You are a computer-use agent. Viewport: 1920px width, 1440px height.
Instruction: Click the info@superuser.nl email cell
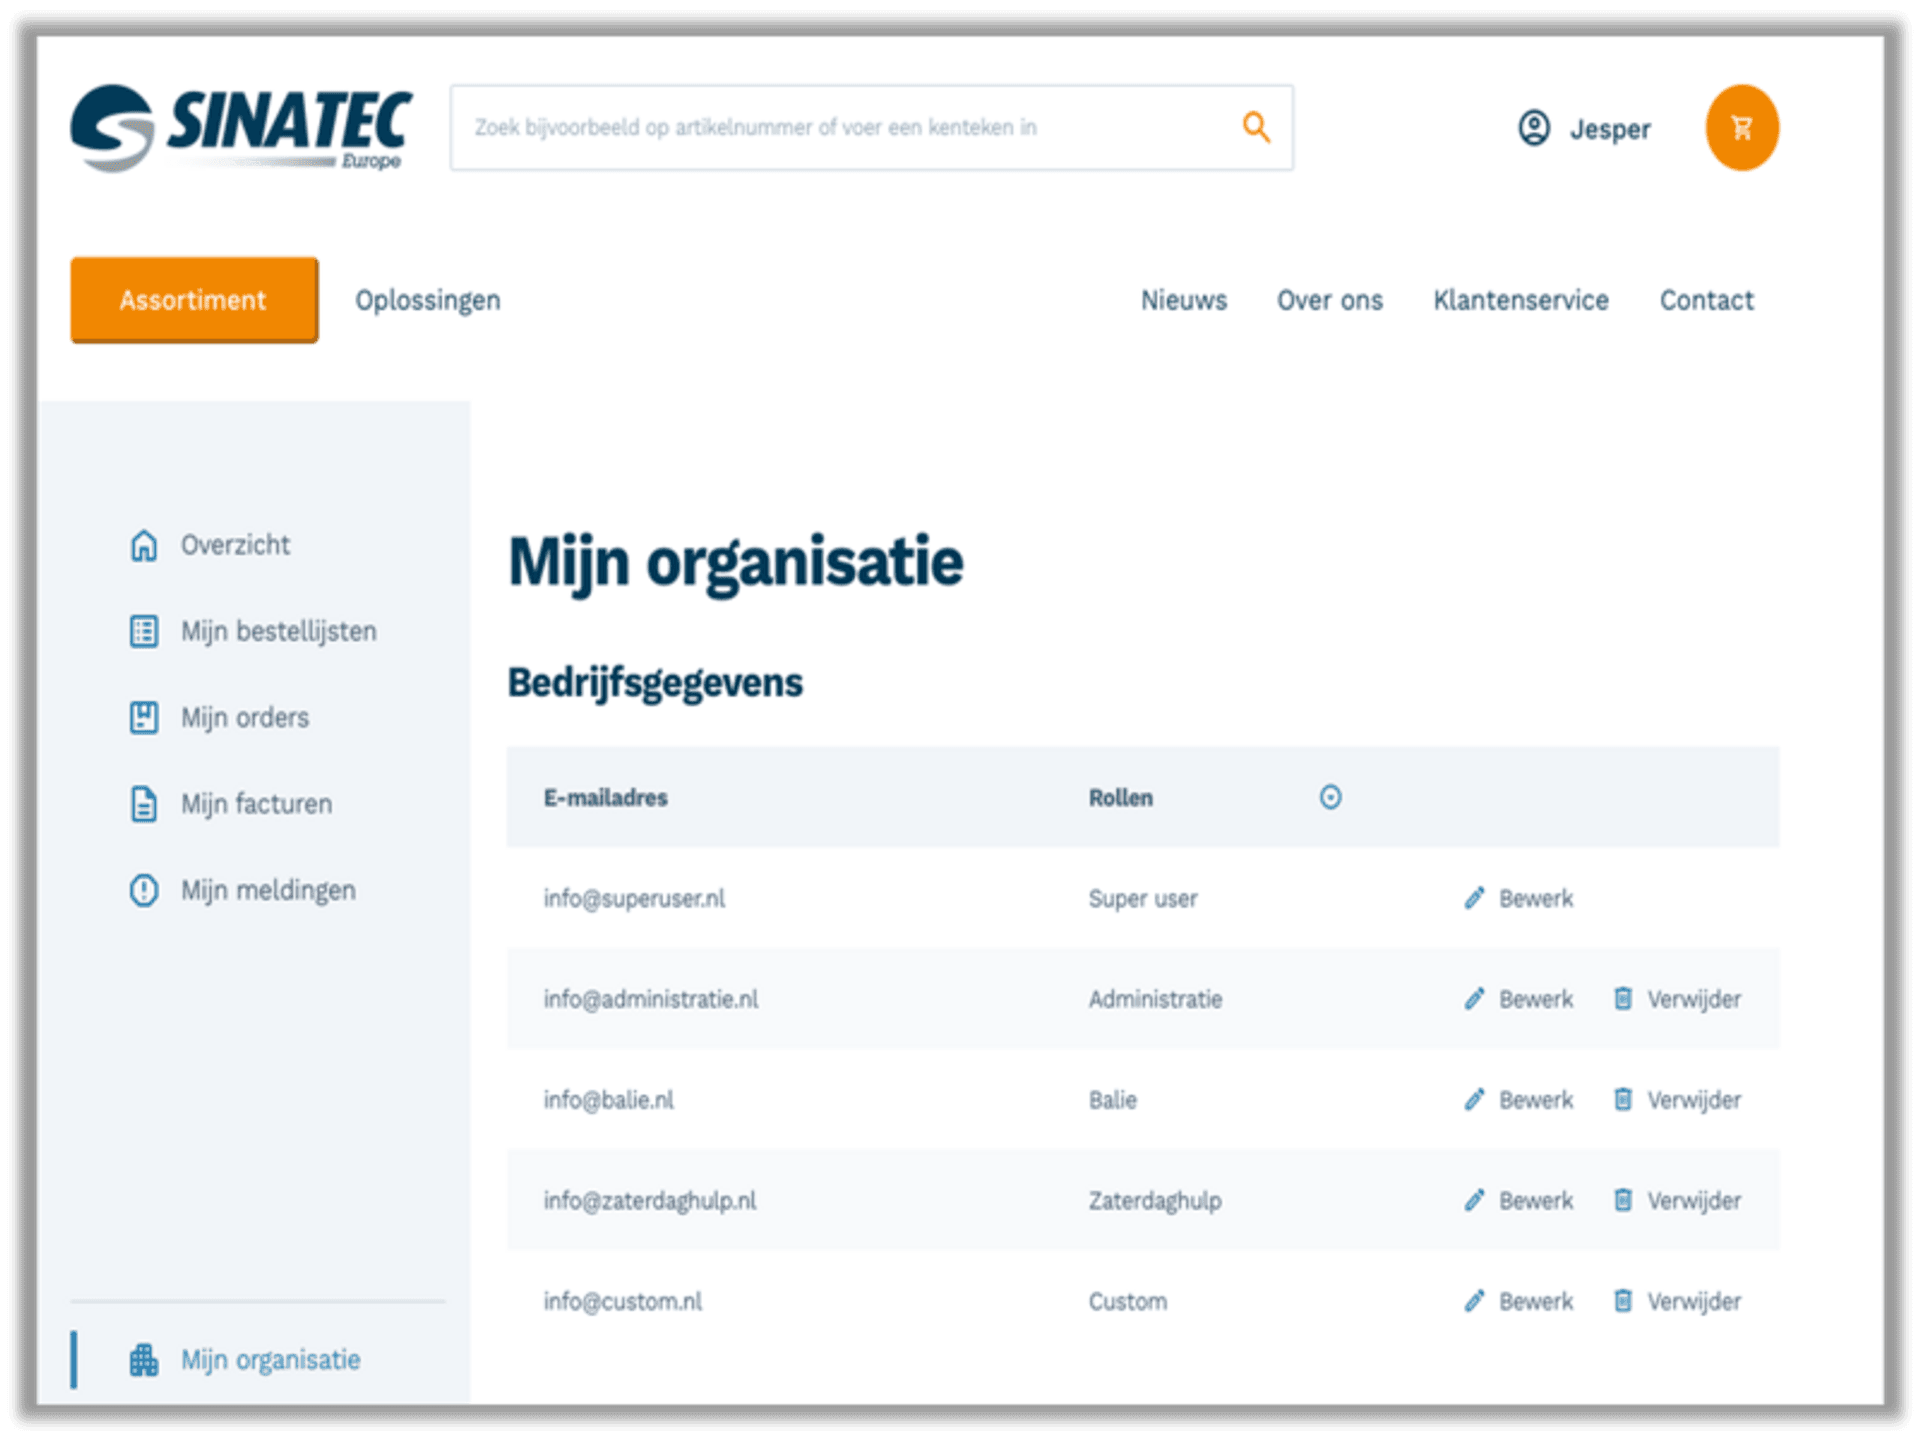pyautogui.click(x=634, y=898)
